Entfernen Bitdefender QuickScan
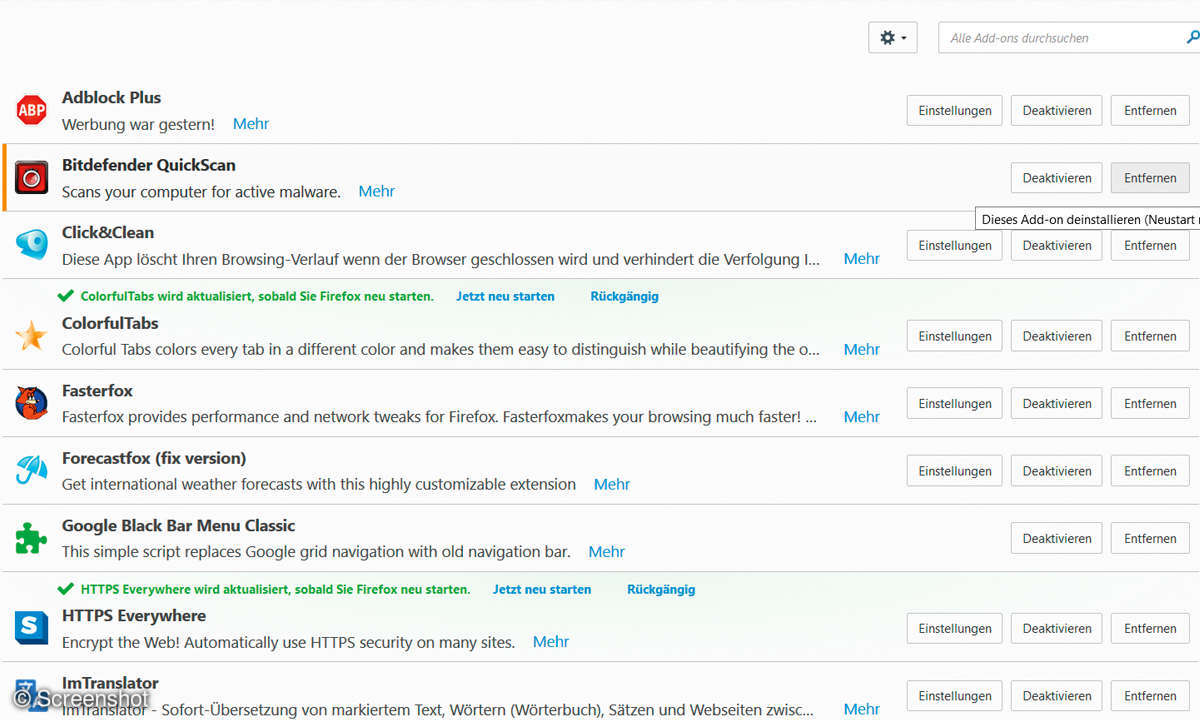This screenshot has width=1200, height=720. point(1150,178)
